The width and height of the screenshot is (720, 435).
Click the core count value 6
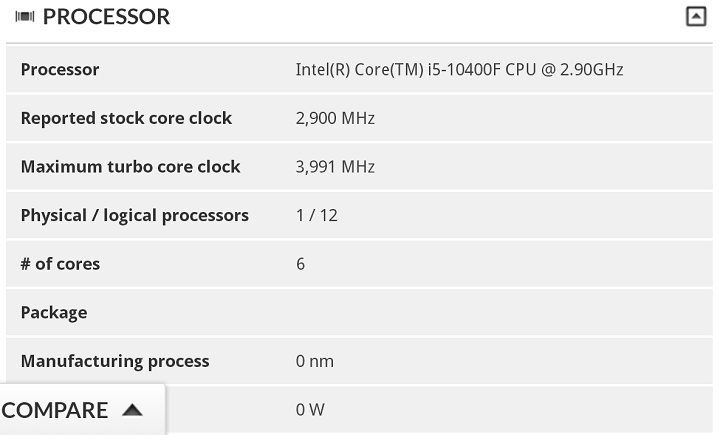point(301,264)
